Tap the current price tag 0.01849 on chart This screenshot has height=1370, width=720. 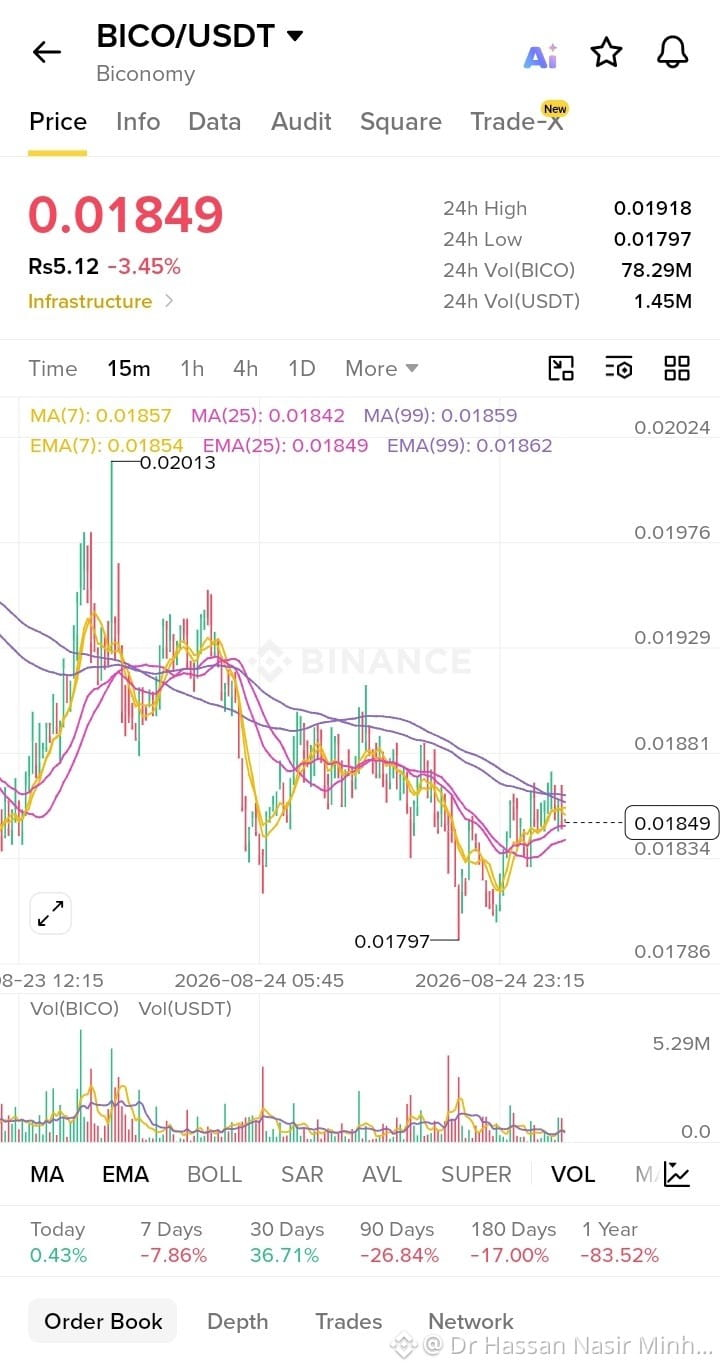click(x=672, y=823)
